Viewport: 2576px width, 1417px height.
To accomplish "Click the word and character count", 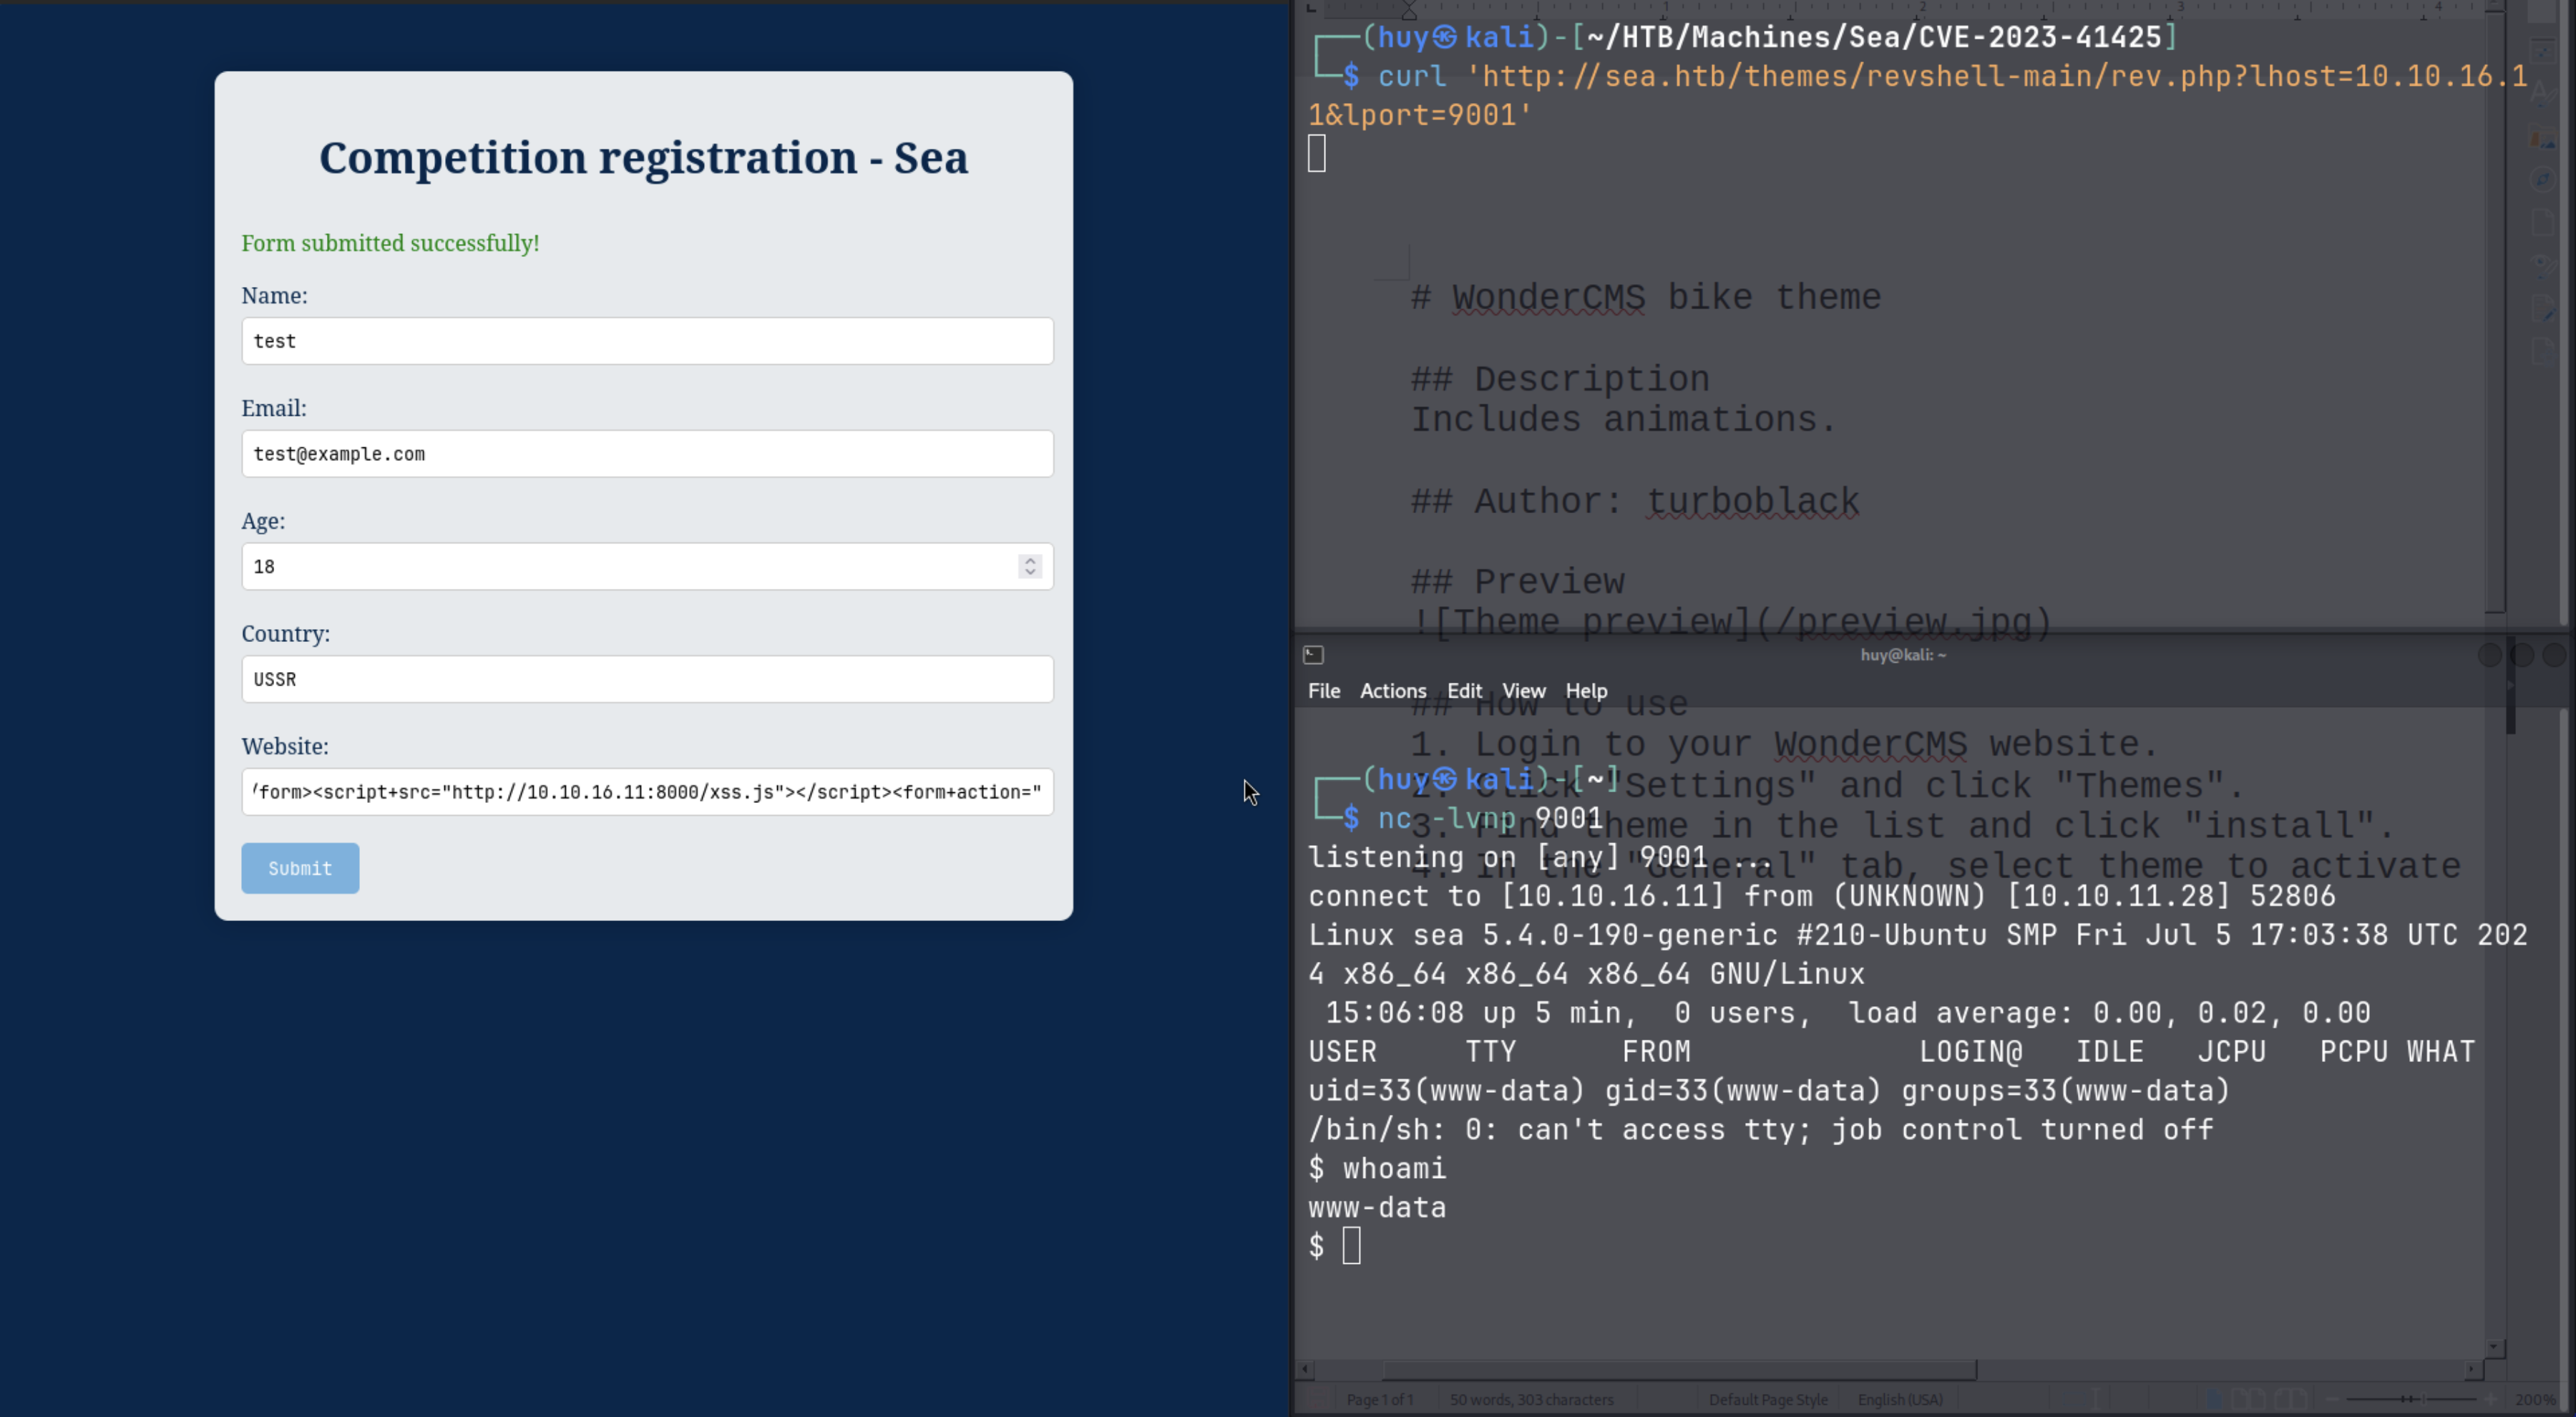I will click(1531, 1399).
